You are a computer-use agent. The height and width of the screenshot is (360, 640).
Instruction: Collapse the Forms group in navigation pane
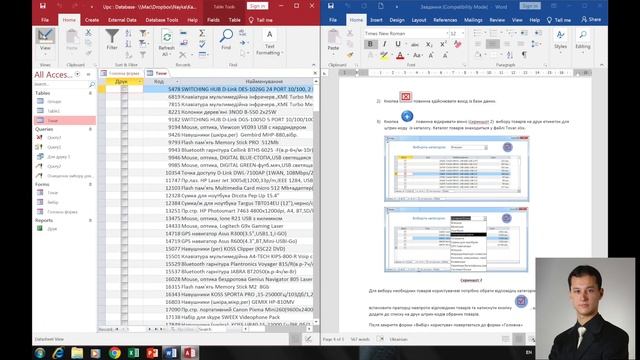pyautogui.click(x=90, y=184)
